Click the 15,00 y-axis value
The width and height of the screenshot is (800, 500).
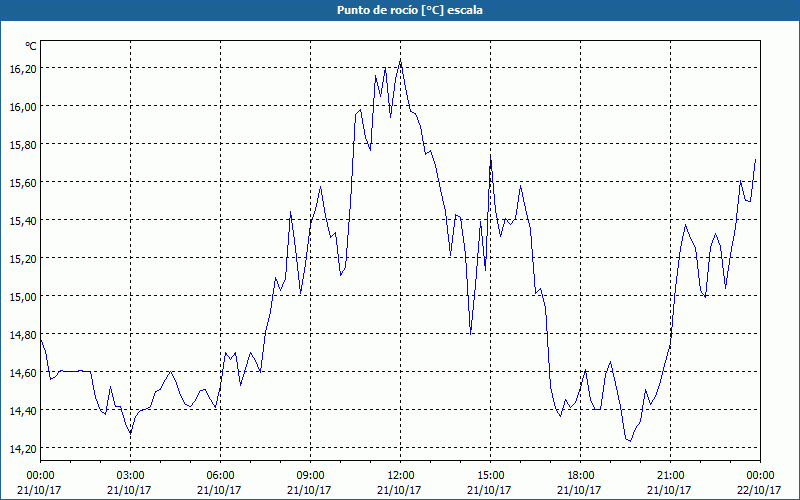click(23, 296)
